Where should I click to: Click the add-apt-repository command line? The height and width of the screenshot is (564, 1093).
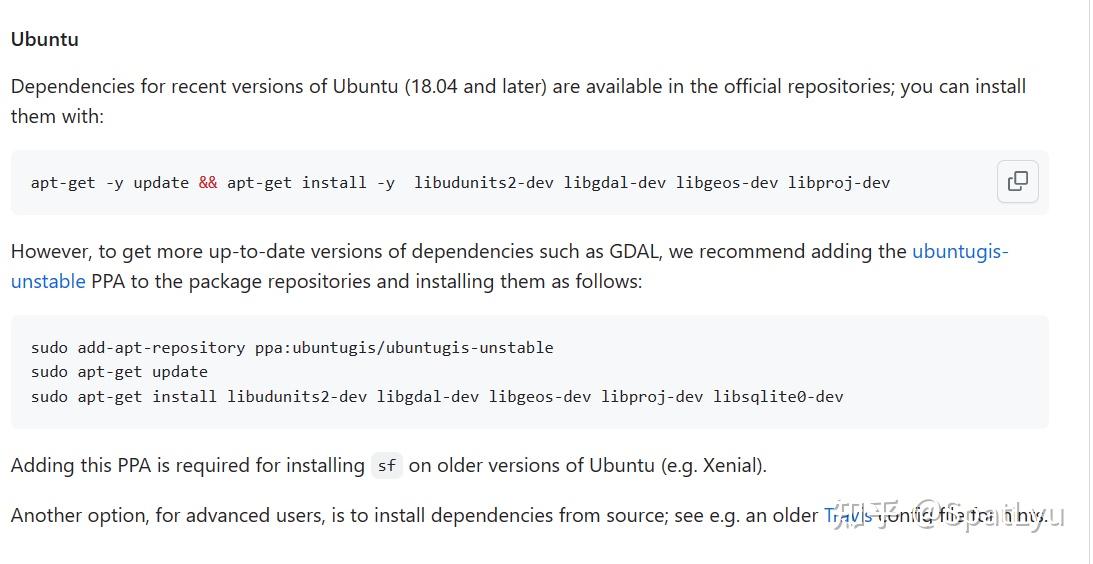point(292,348)
